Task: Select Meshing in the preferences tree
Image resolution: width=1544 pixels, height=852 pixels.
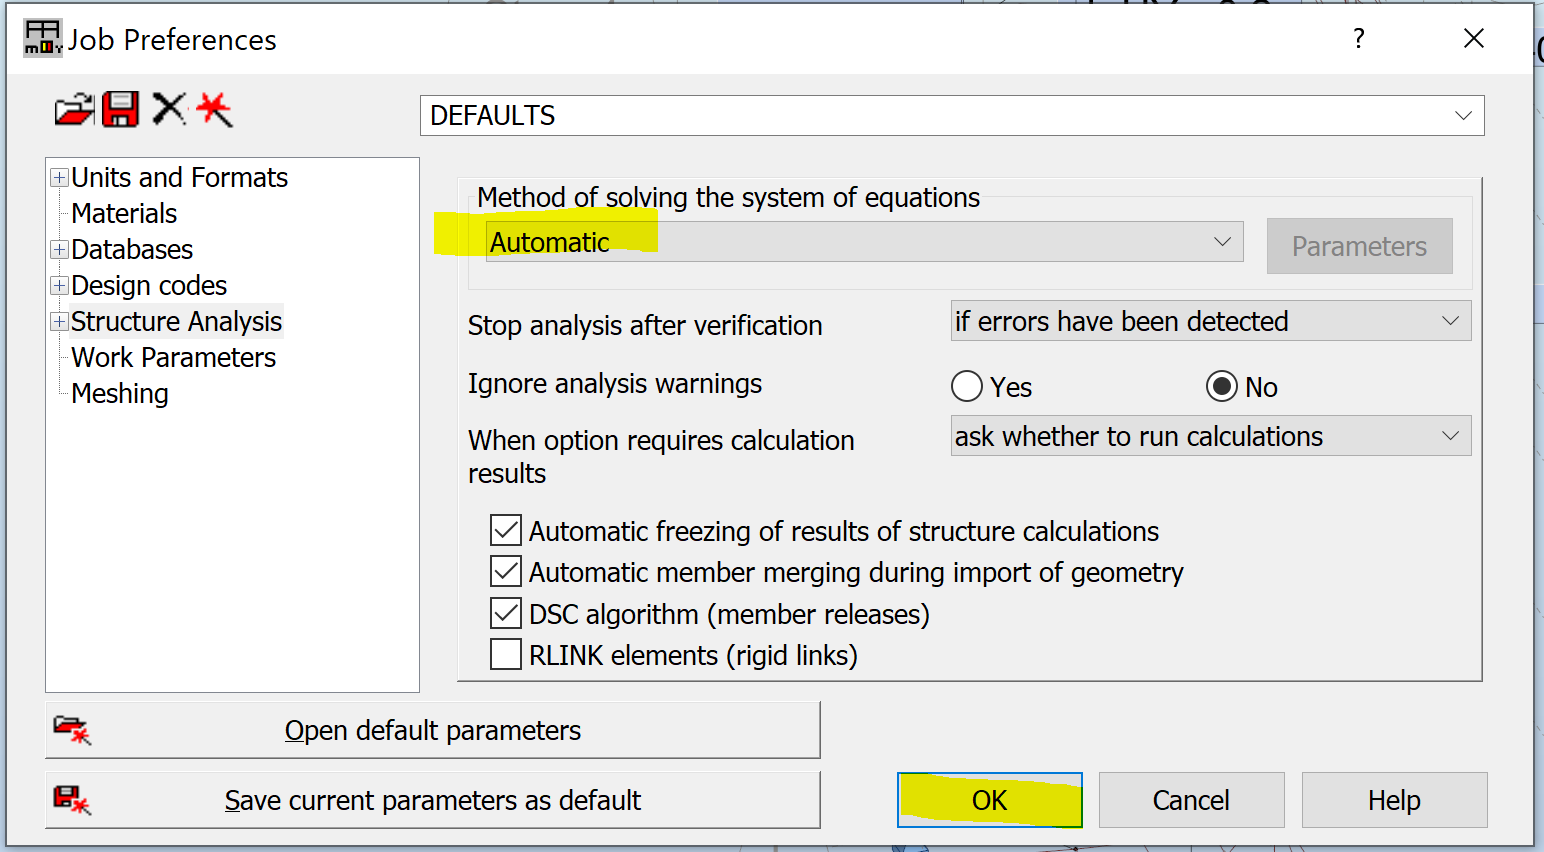Action: click(120, 394)
